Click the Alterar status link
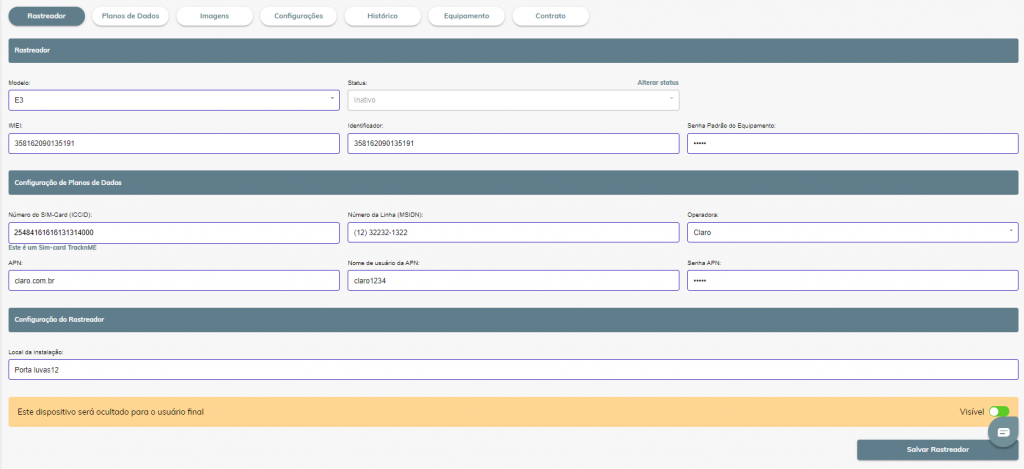Screen dimensions: 1024x469 pos(658,83)
